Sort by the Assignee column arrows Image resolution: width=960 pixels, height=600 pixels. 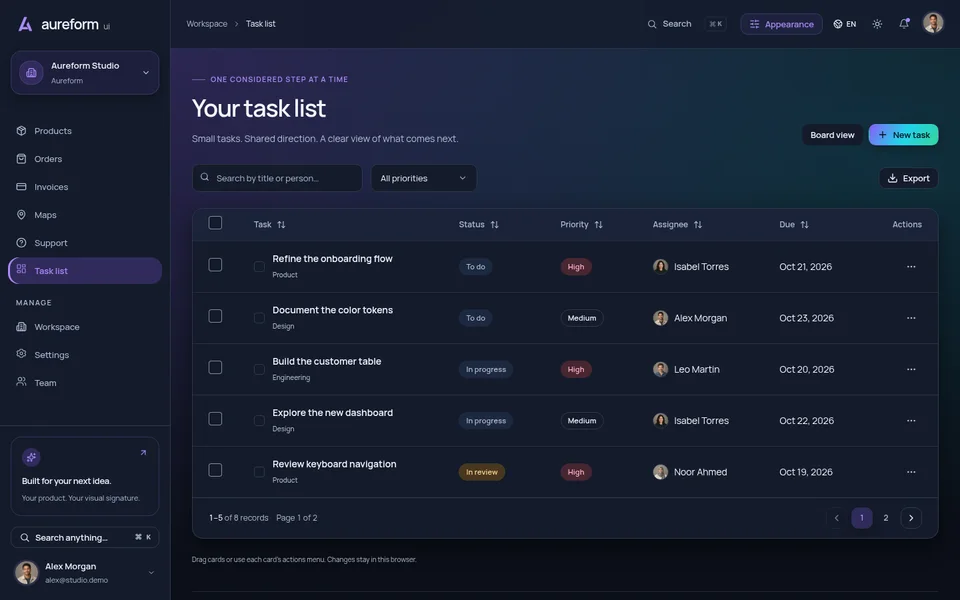[x=697, y=225]
